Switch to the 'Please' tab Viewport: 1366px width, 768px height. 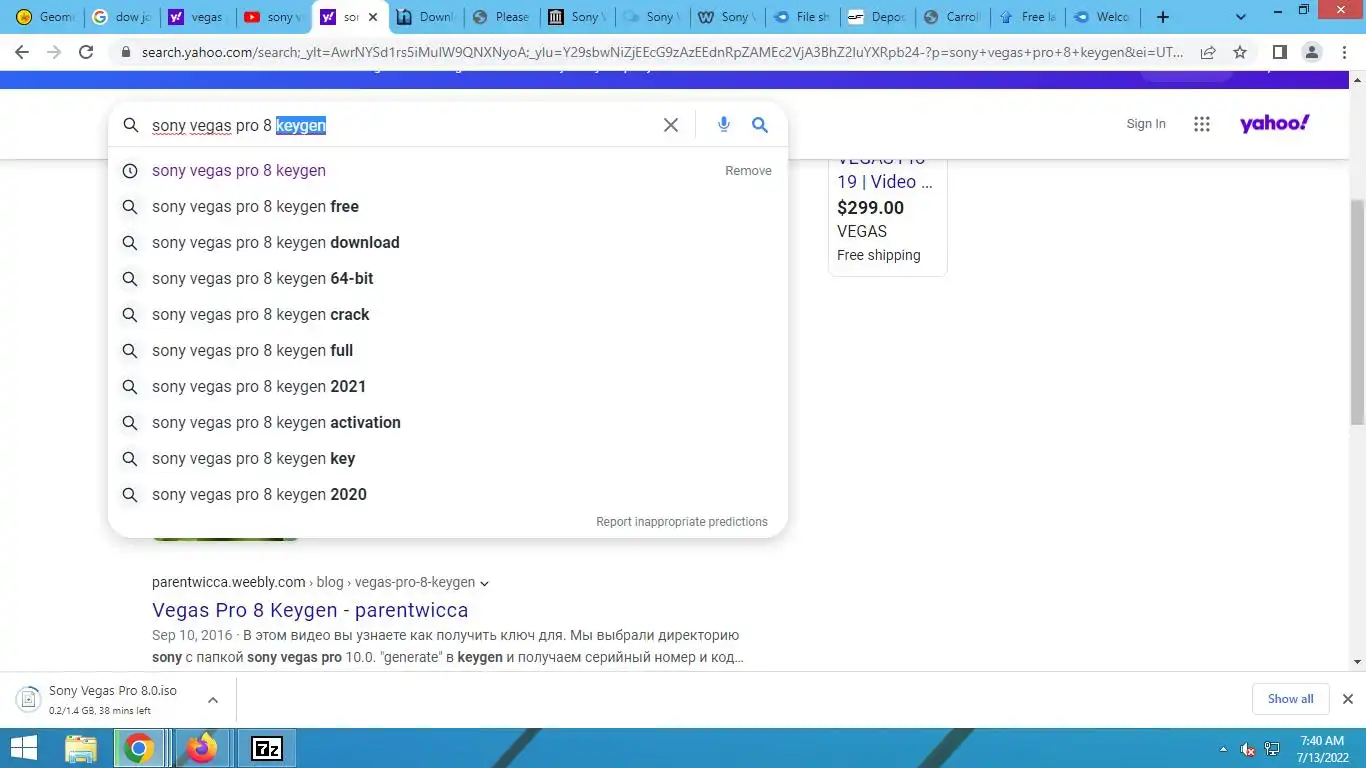[x=501, y=17]
